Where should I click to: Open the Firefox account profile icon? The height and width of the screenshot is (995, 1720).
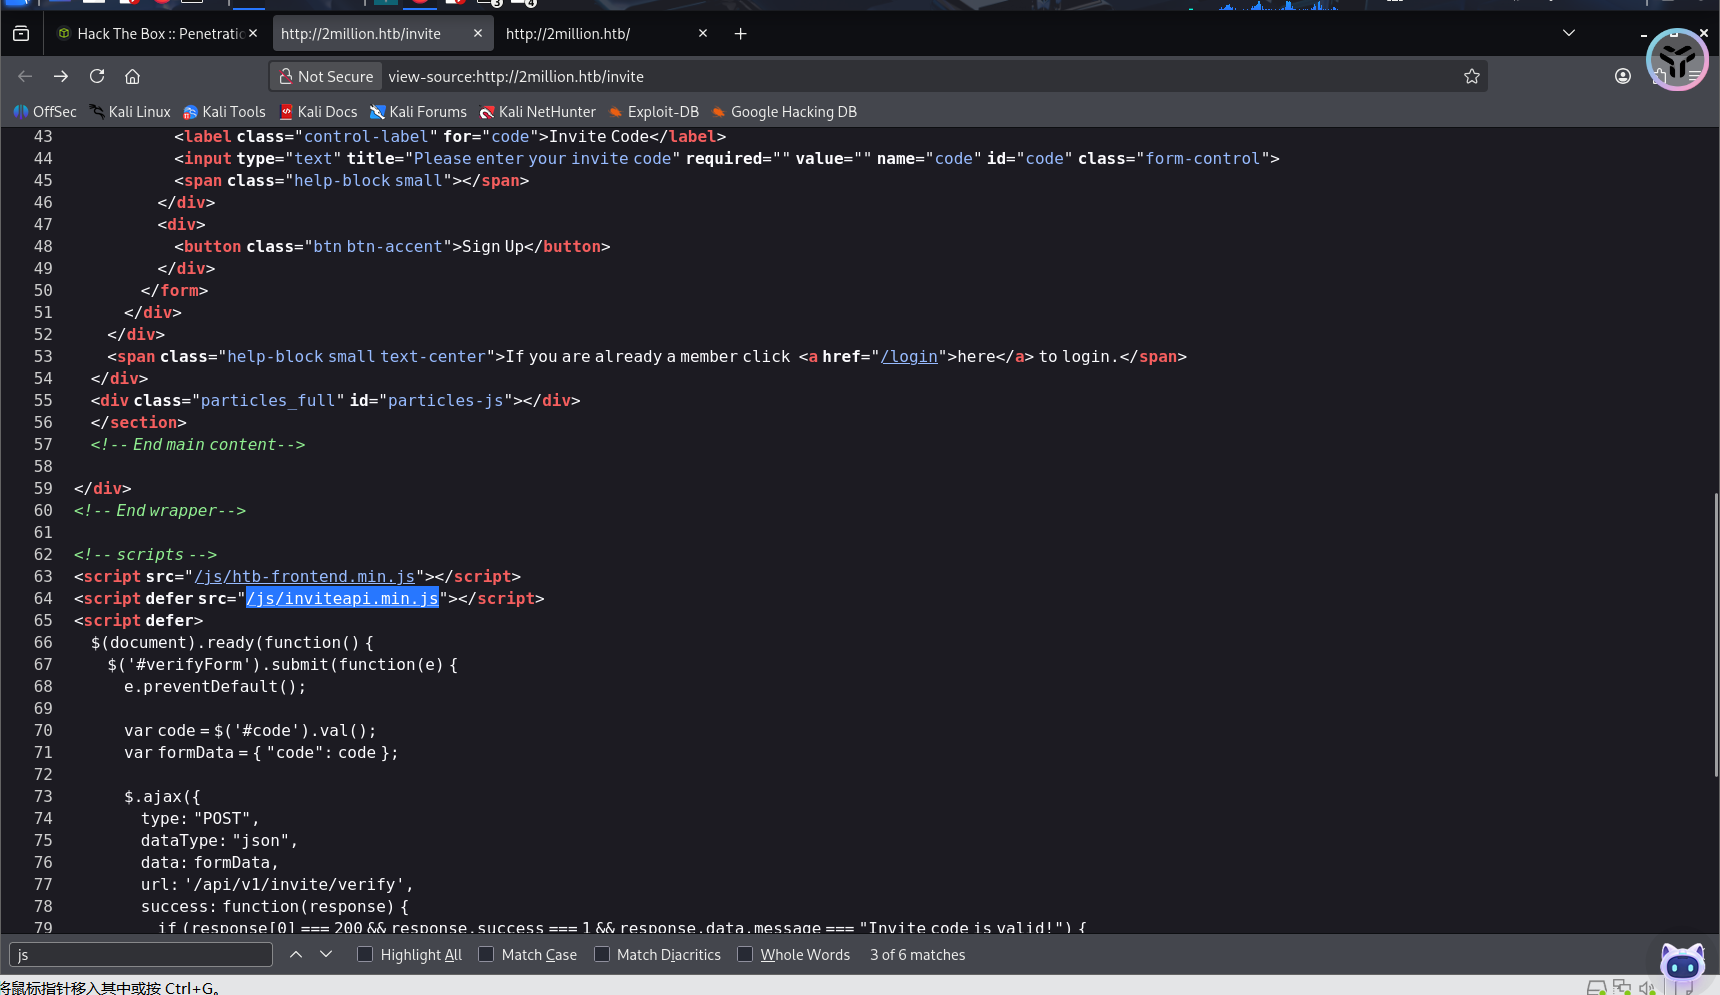pos(1622,76)
